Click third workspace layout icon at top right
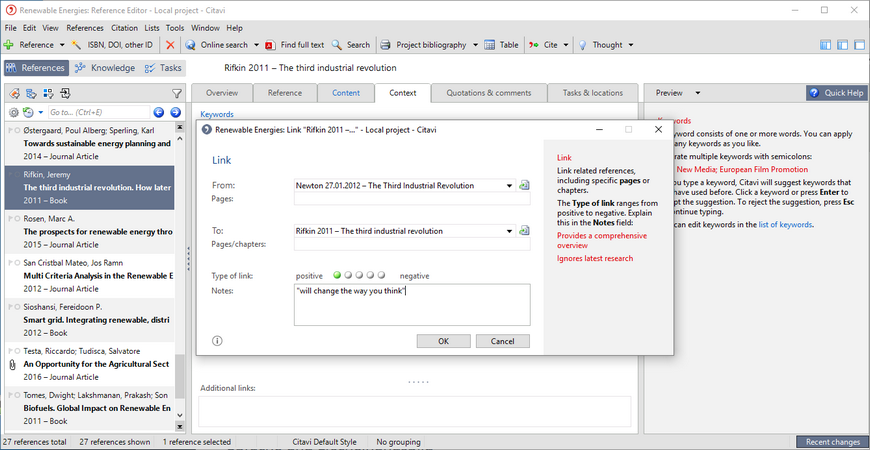The height and width of the screenshot is (450, 870). 858,45
